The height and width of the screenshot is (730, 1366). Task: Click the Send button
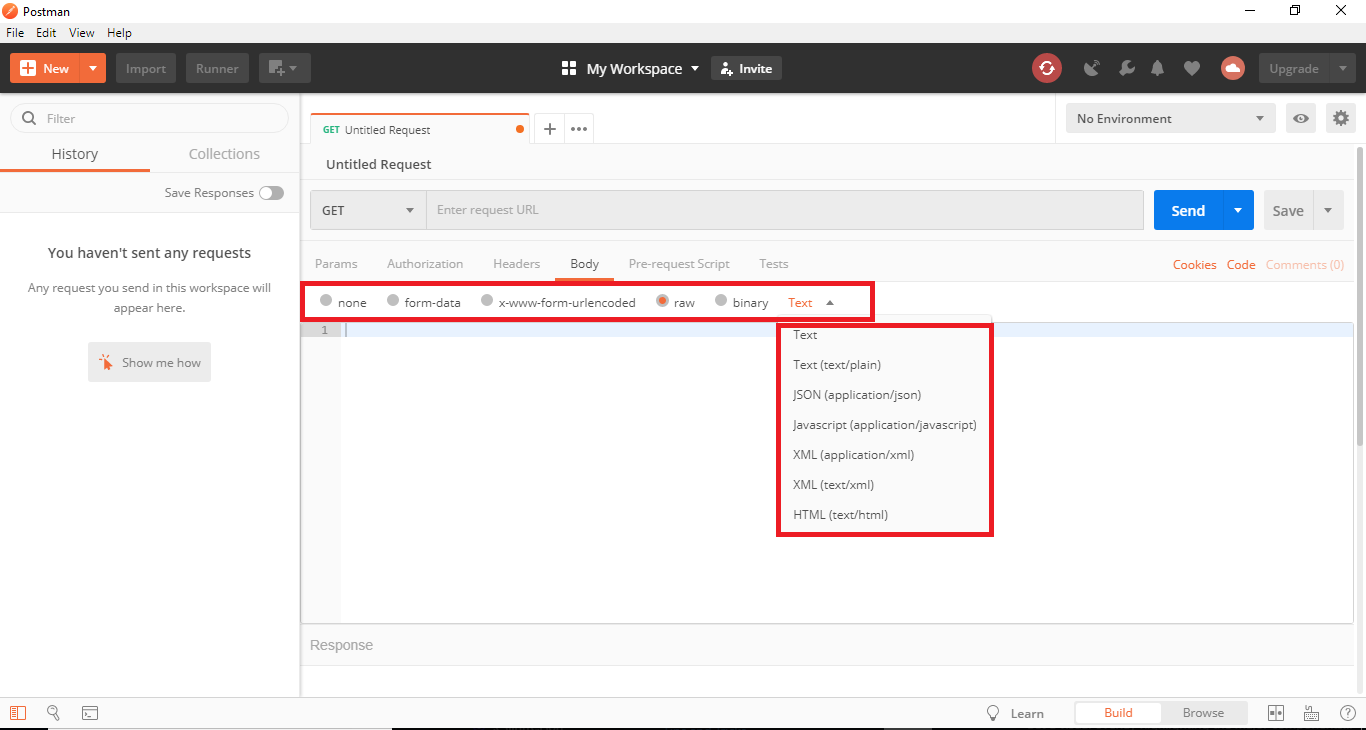coord(1188,210)
